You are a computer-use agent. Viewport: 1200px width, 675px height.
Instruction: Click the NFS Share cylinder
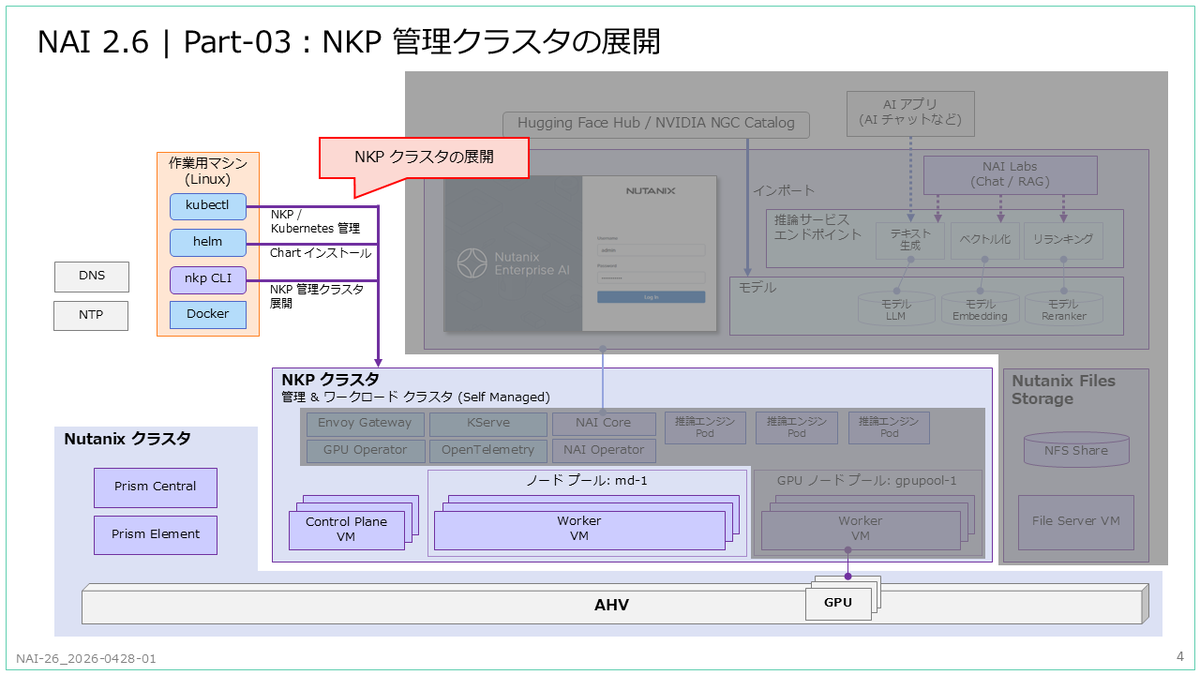click(x=1076, y=450)
